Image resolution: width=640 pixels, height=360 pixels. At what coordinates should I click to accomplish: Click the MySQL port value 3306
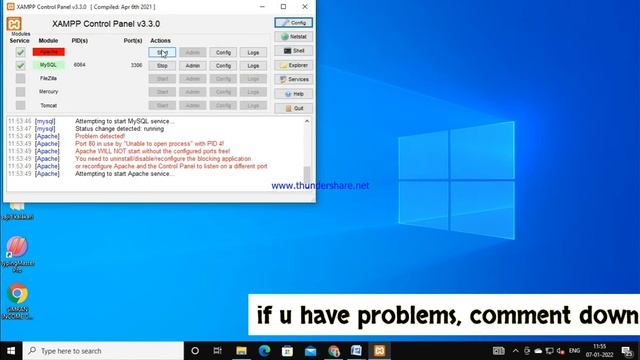pyautogui.click(x=136, y=65)
